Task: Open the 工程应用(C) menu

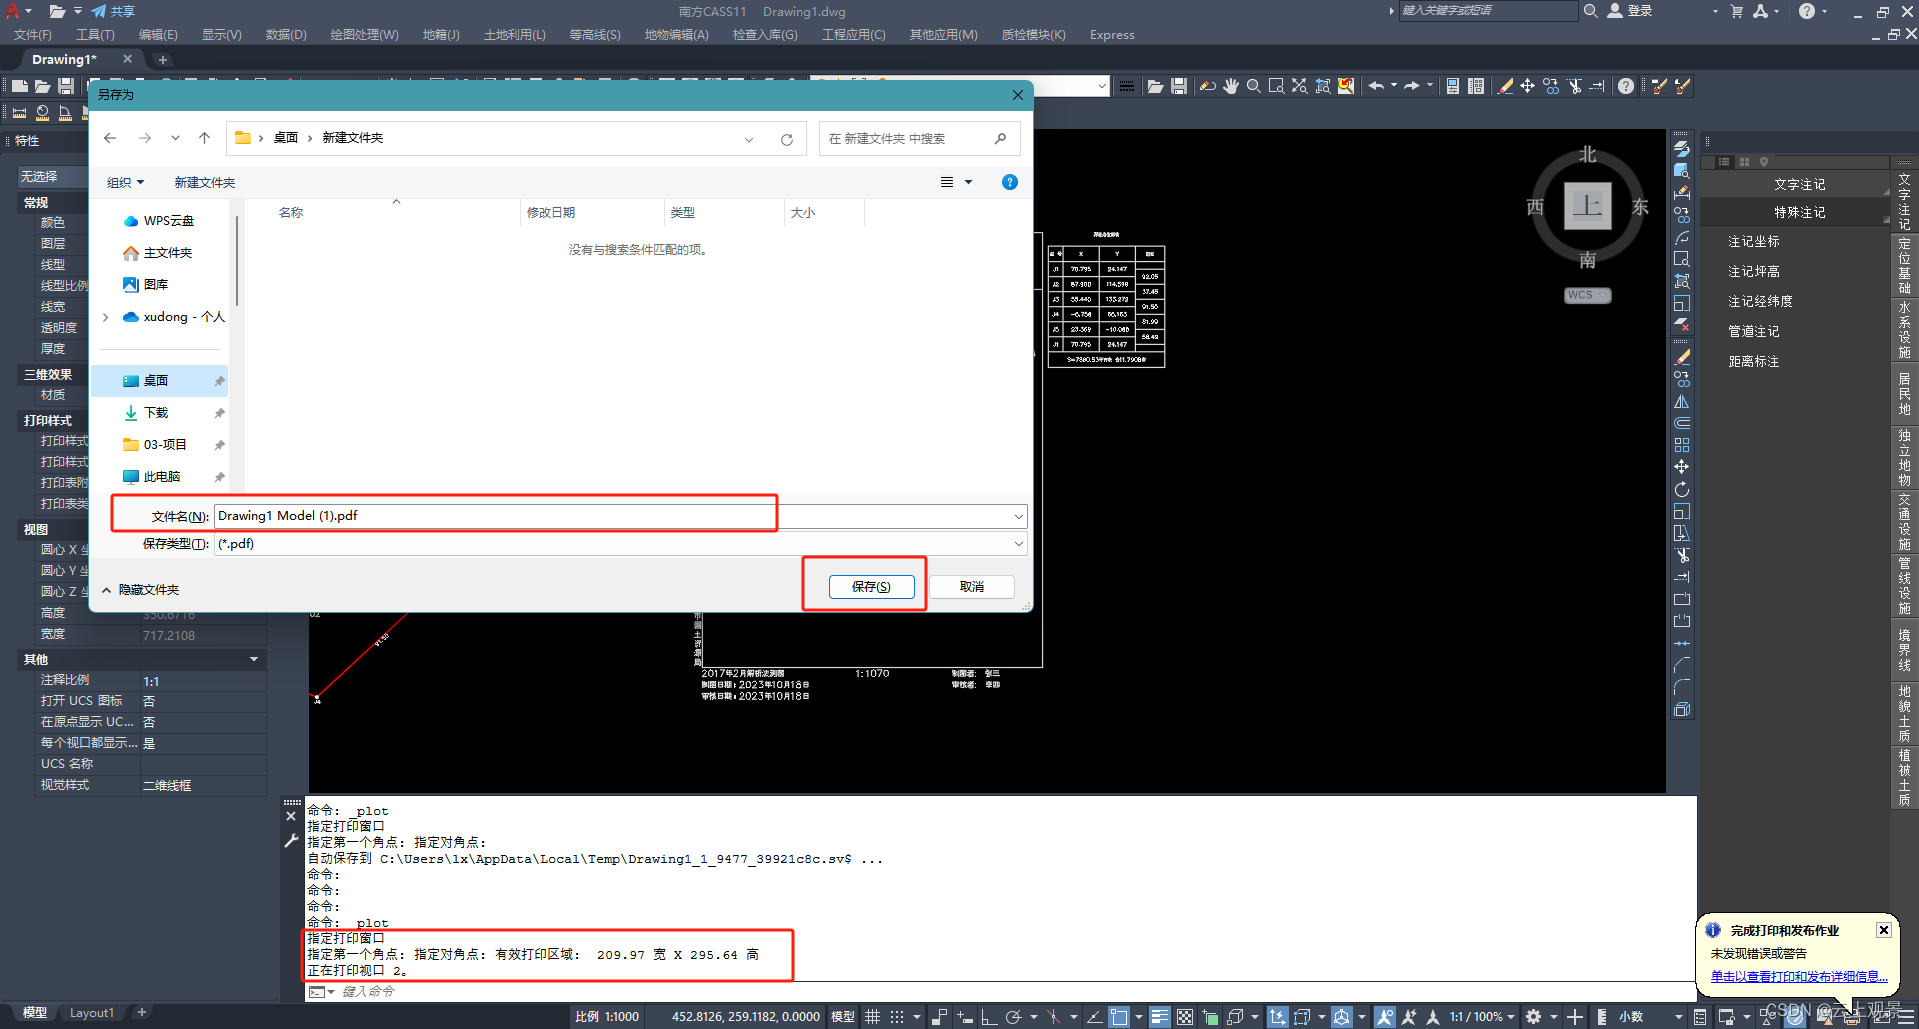Action: pyautogui.click(x=853, y=34)
